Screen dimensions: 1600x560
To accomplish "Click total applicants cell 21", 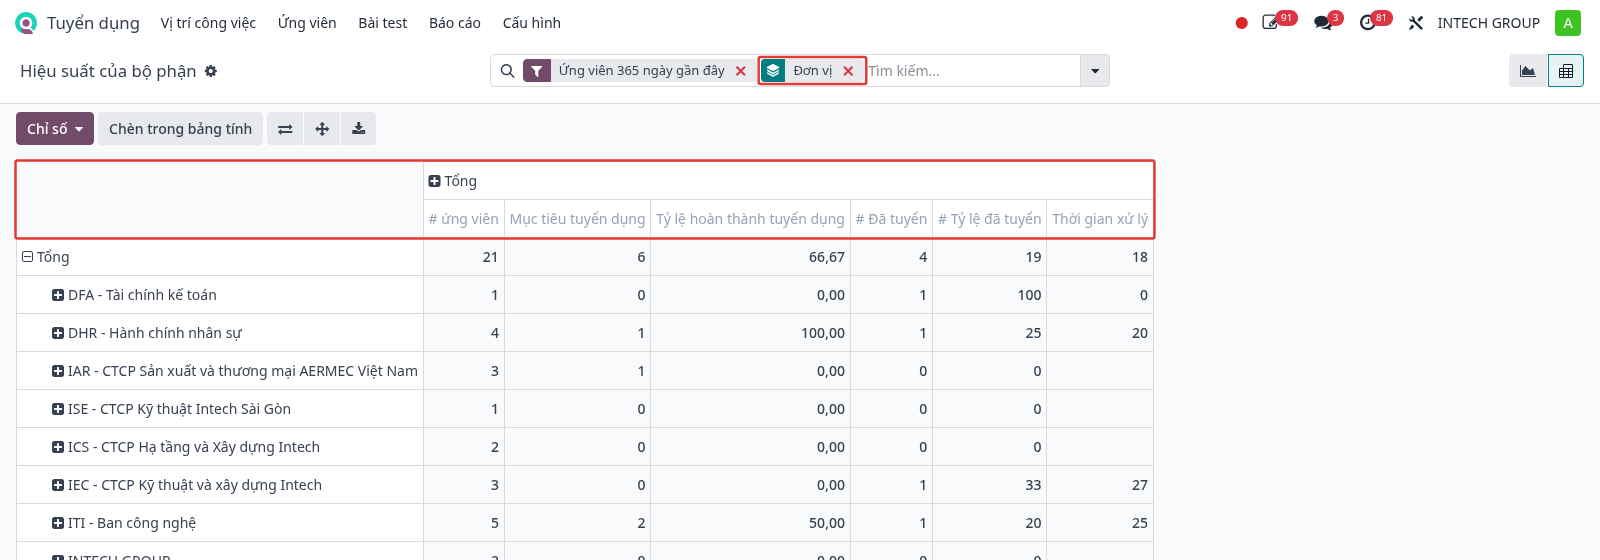I will tap(464, 257).
